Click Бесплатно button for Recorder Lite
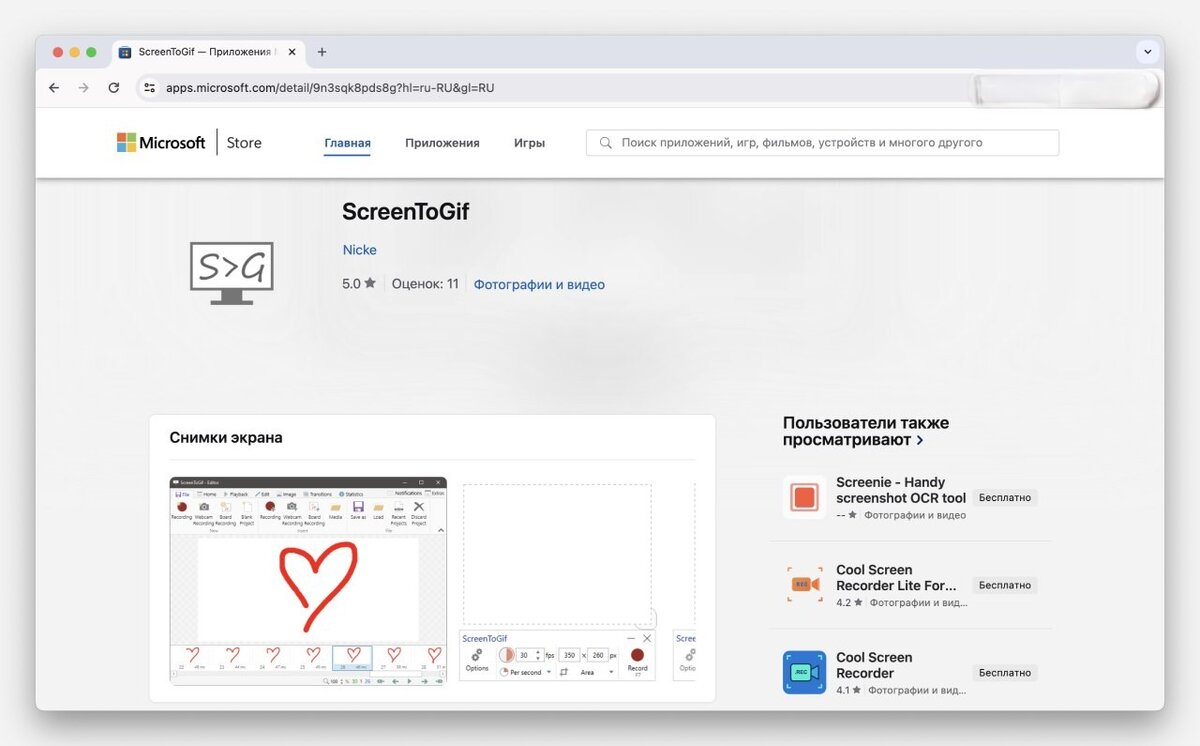 tap(1005, 585)
